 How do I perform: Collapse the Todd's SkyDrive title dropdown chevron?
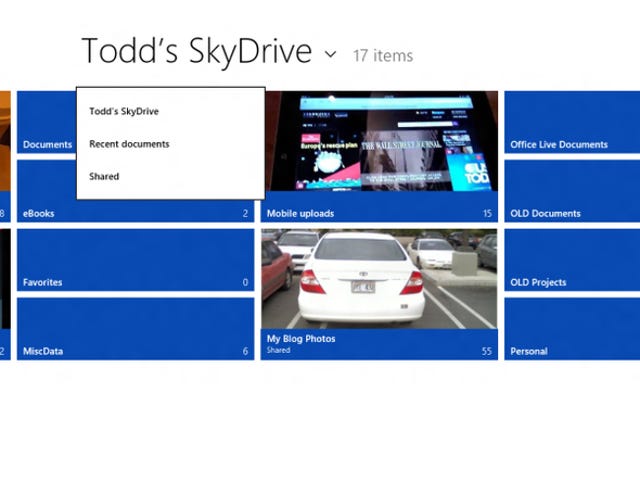[x=331, y=54]
